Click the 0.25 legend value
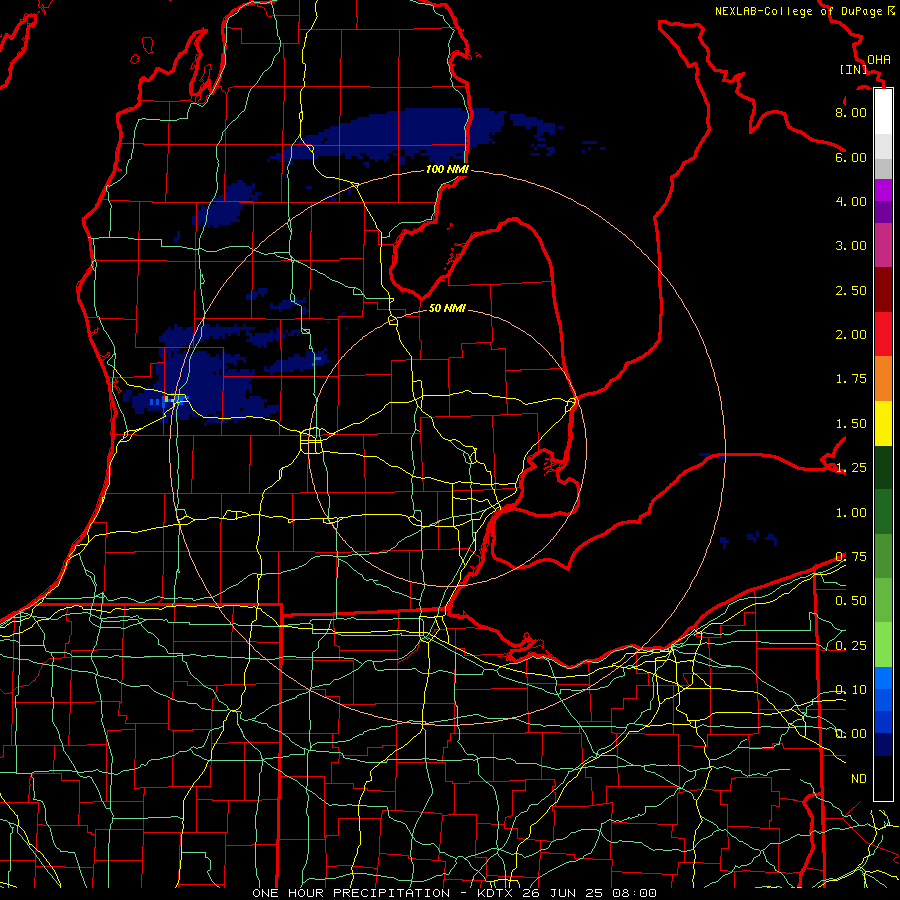 (851, 646)
